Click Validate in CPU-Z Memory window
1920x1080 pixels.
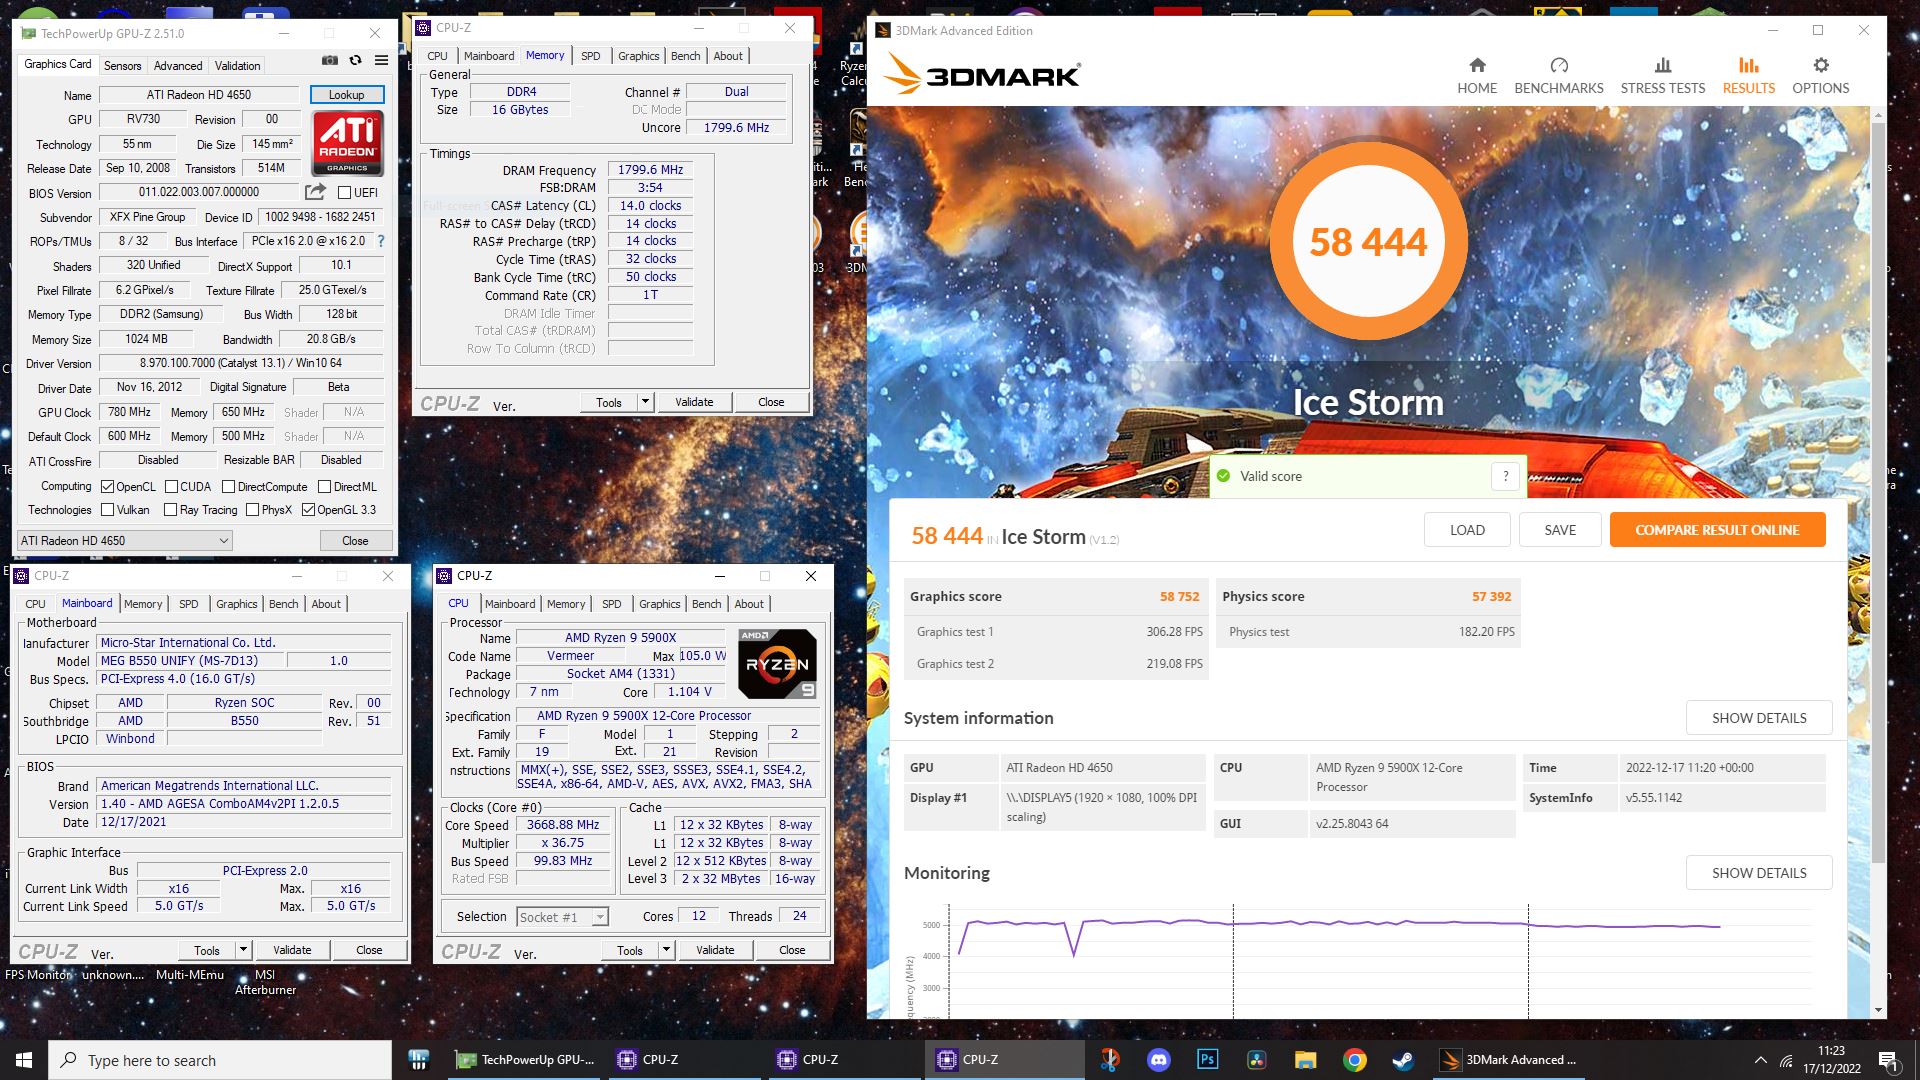click(694, 402)
